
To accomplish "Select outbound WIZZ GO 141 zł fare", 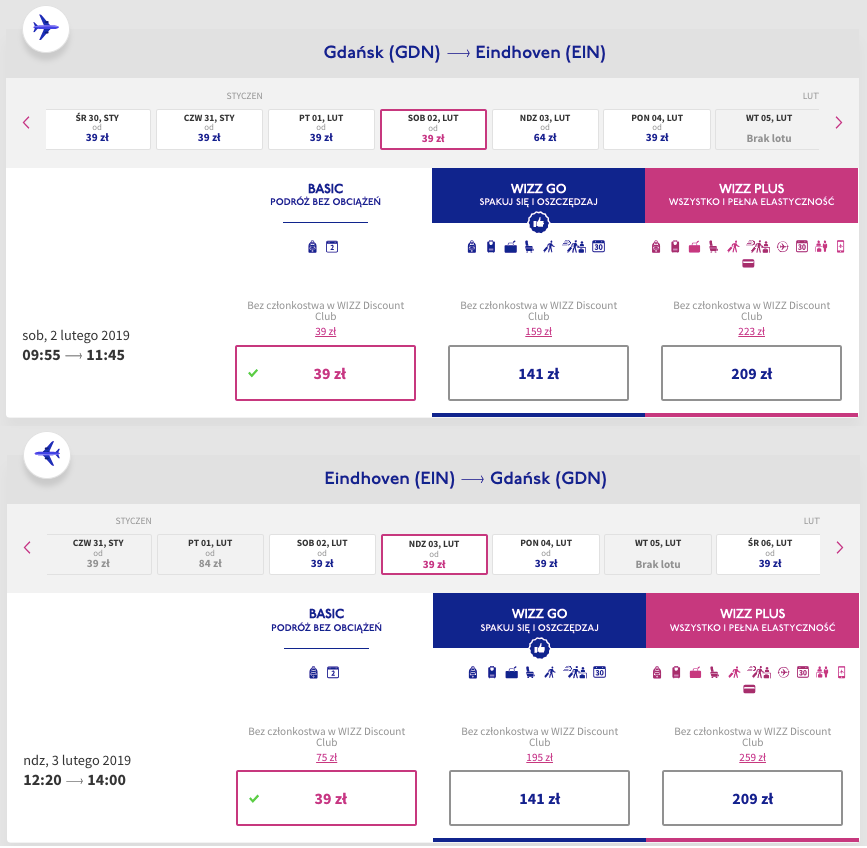I will pyautogui.click(x=539, y=373).
